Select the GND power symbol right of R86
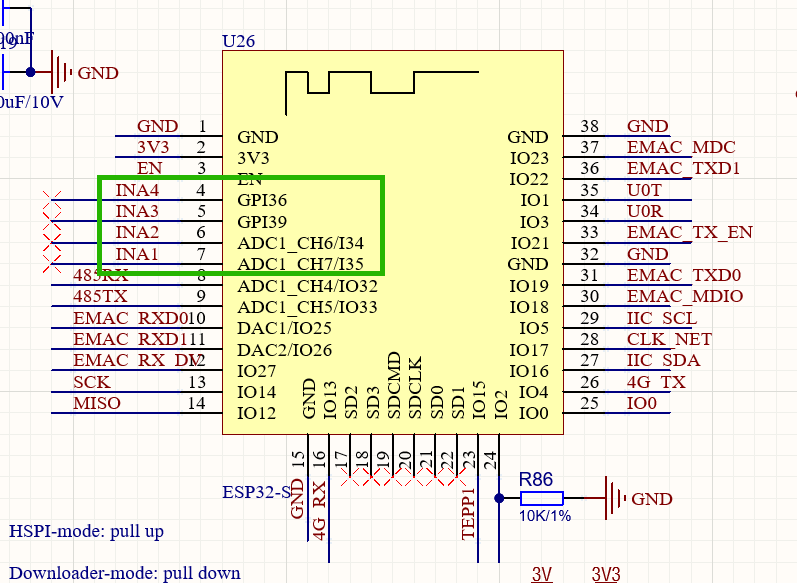 610,498
